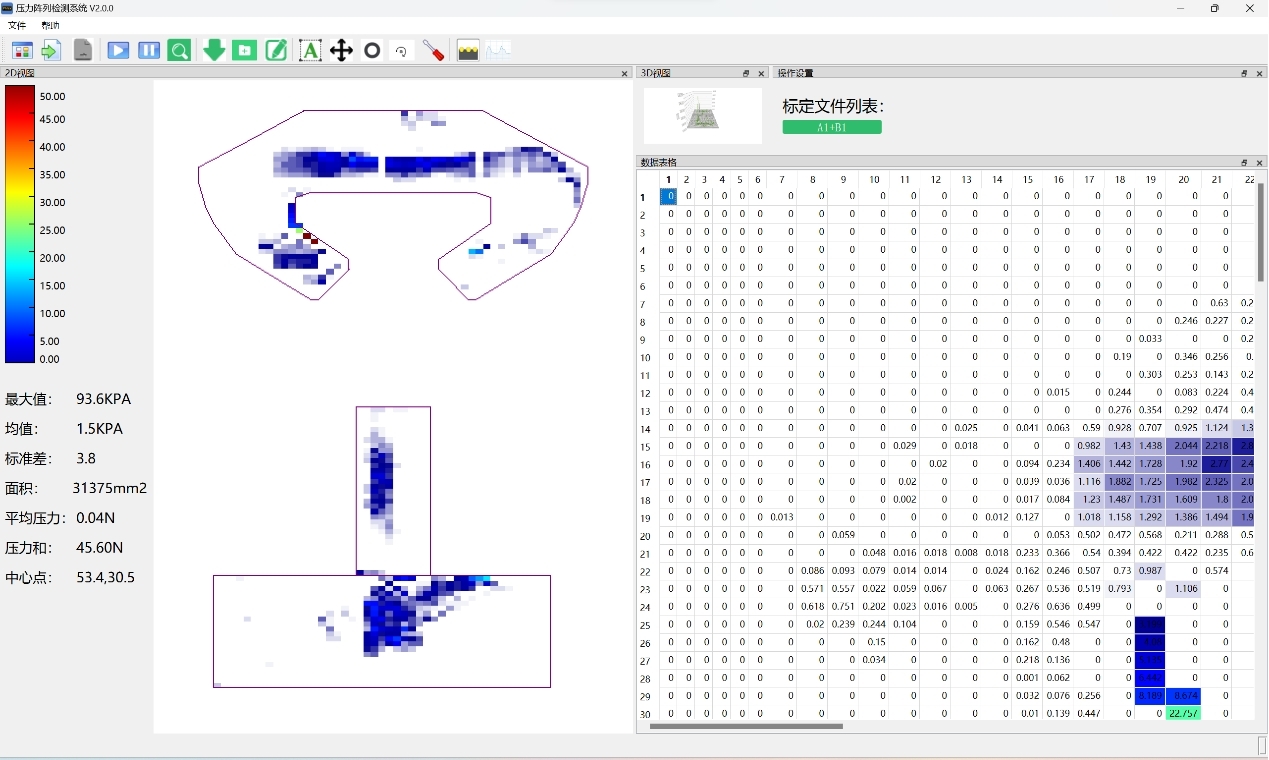Pause playback with the pause icon

point(149,50)
